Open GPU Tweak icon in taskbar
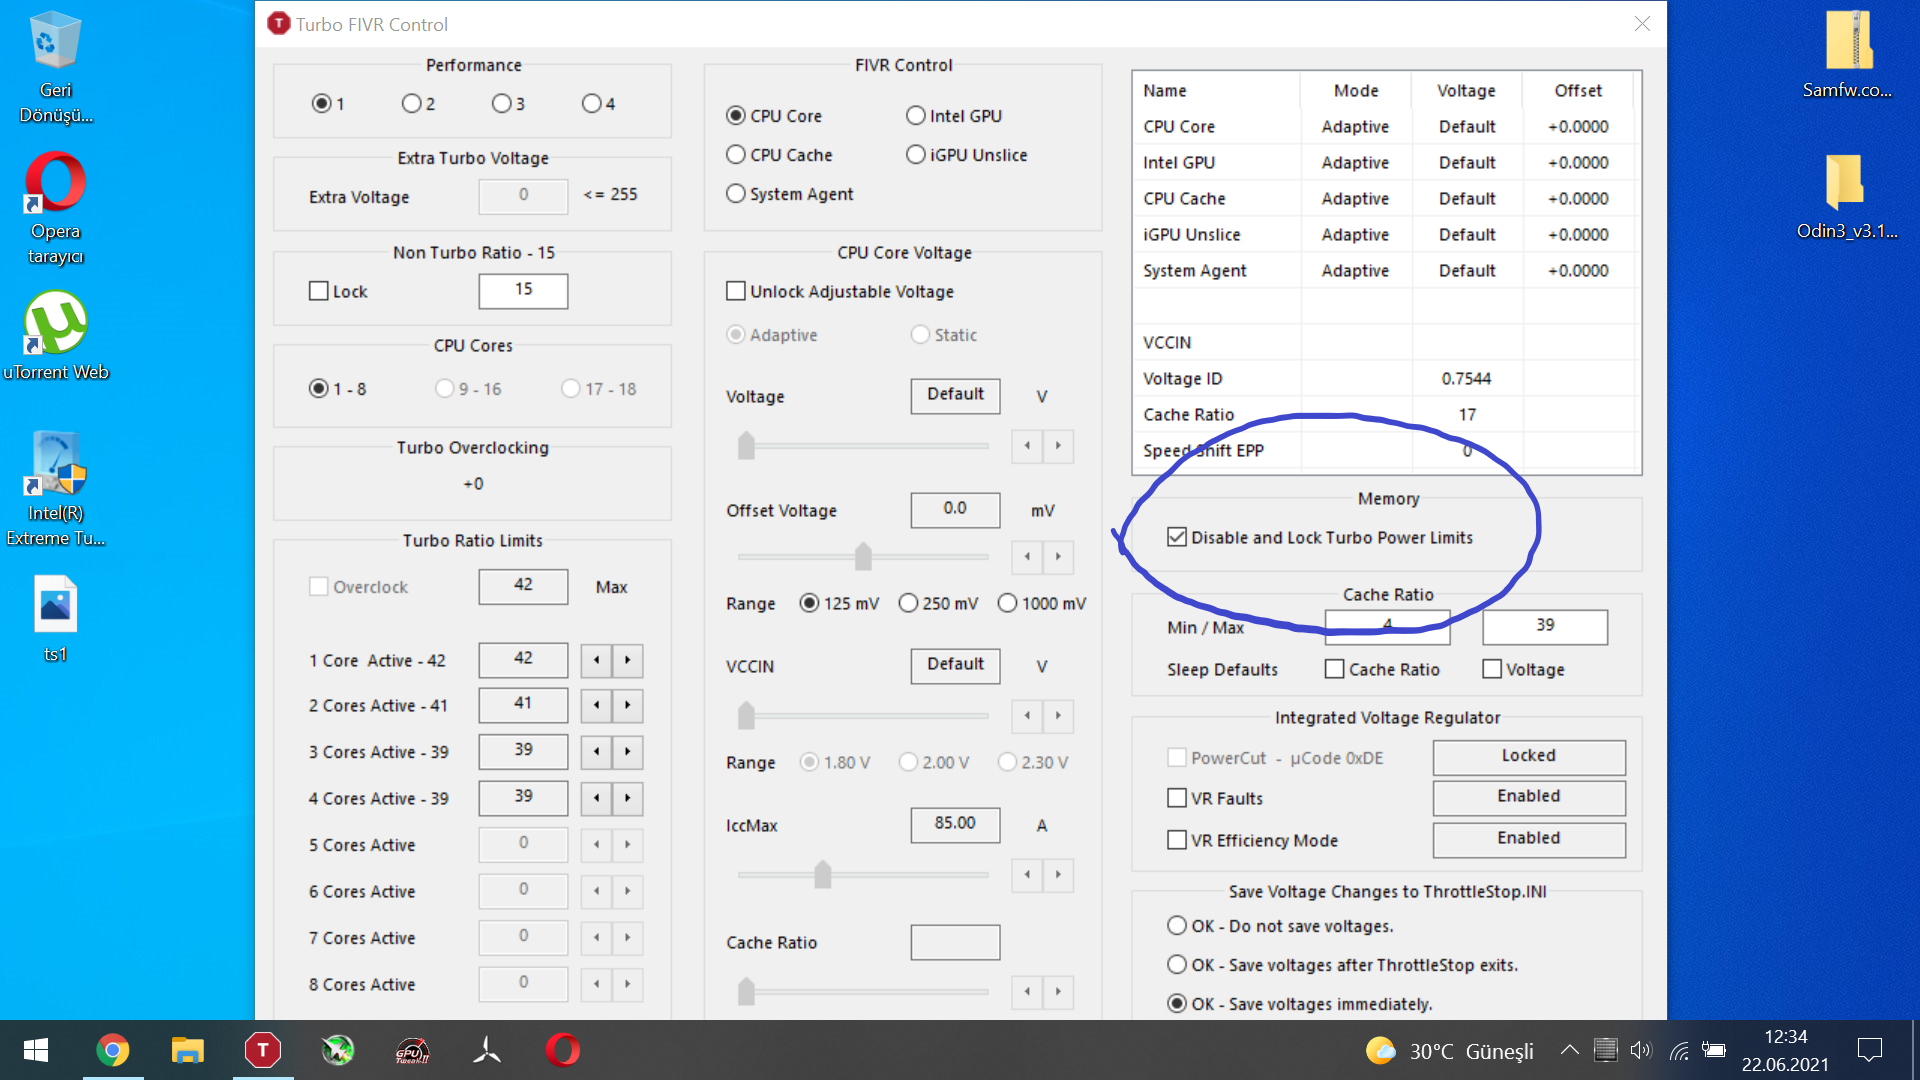Image resolution: width=1920 pixels, height=1080 pixels. [412, 1050]
